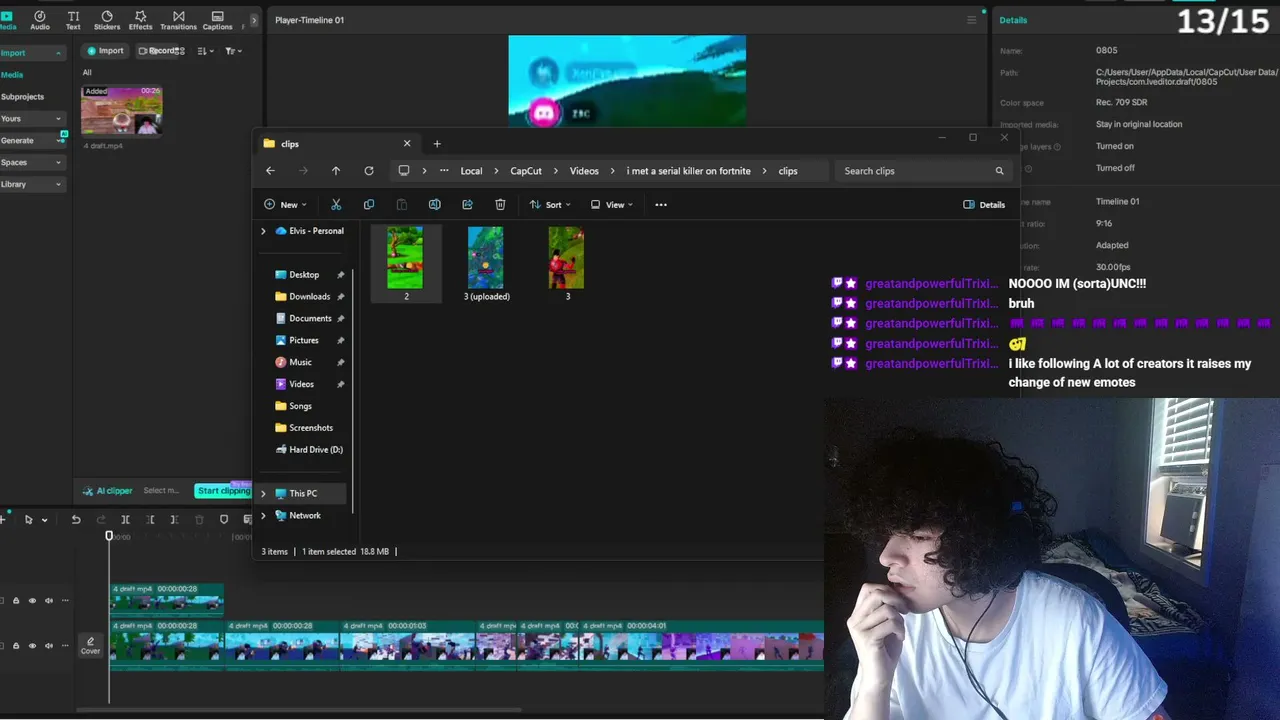1280x720 pixels.
Task: Open more options for upper overlay track
Action: pyautogui.click(x=66, y=601)
